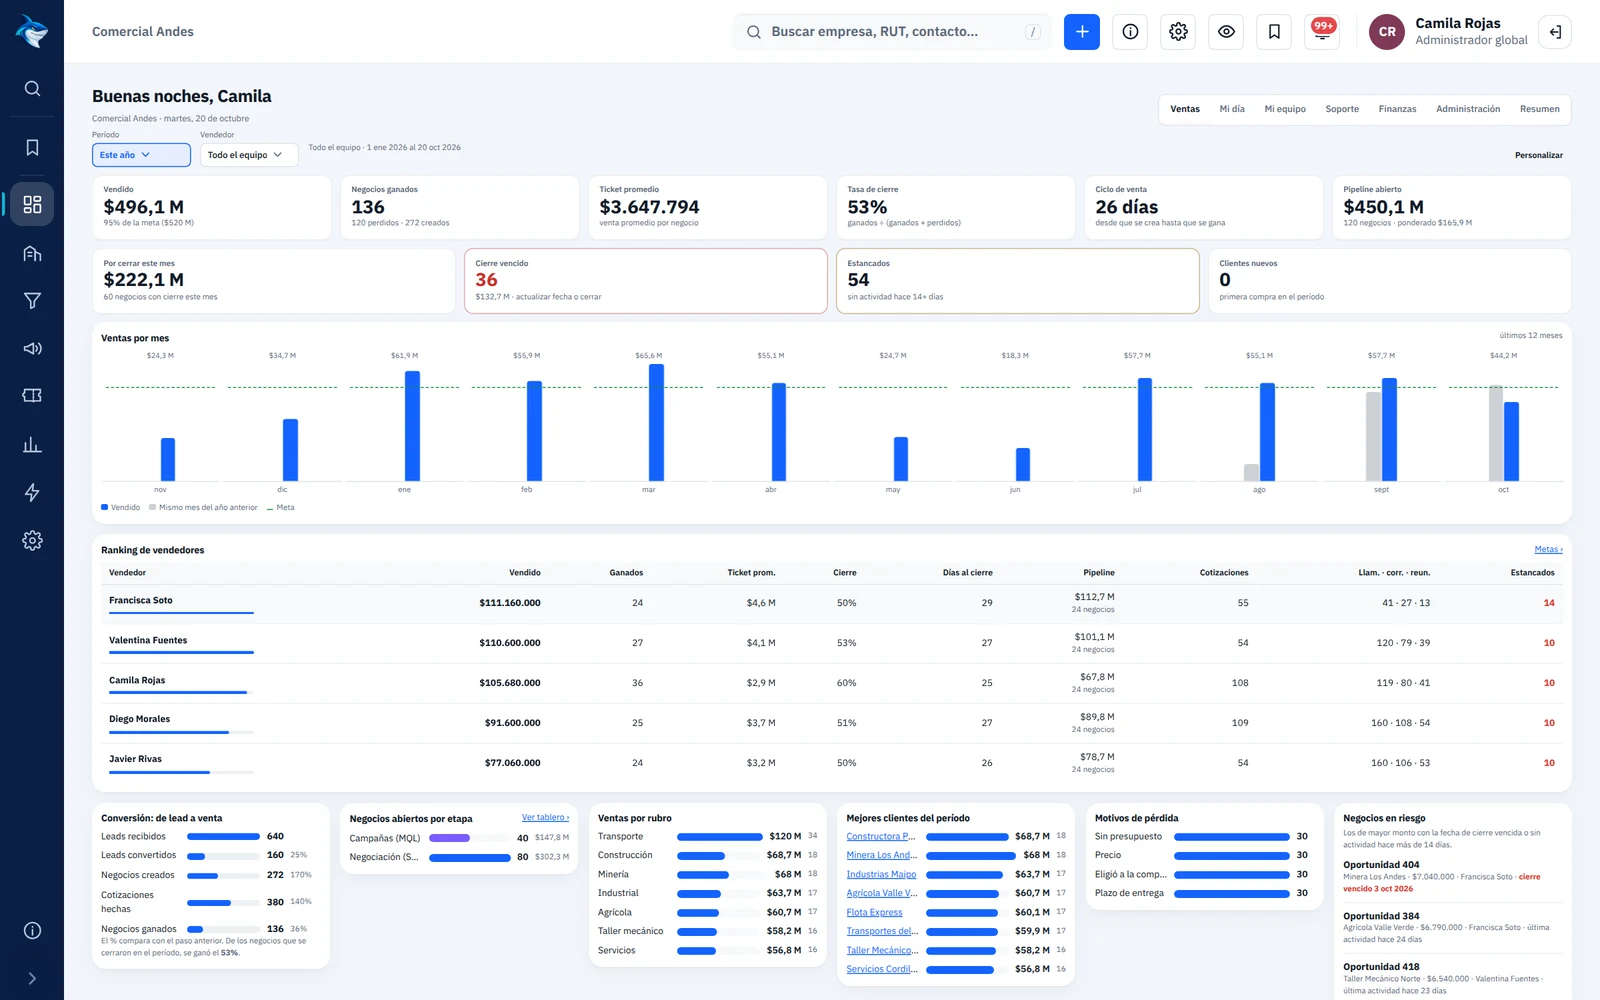Open notifications with 99+ badge

coord(1322,32)
